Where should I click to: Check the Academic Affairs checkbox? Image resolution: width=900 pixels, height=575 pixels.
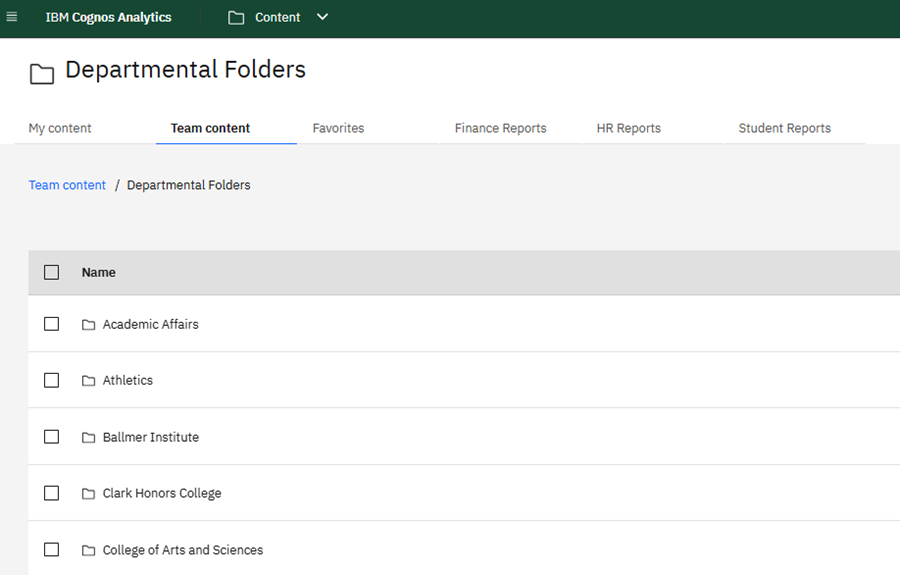pyautogui.click(x=52, y=324)
